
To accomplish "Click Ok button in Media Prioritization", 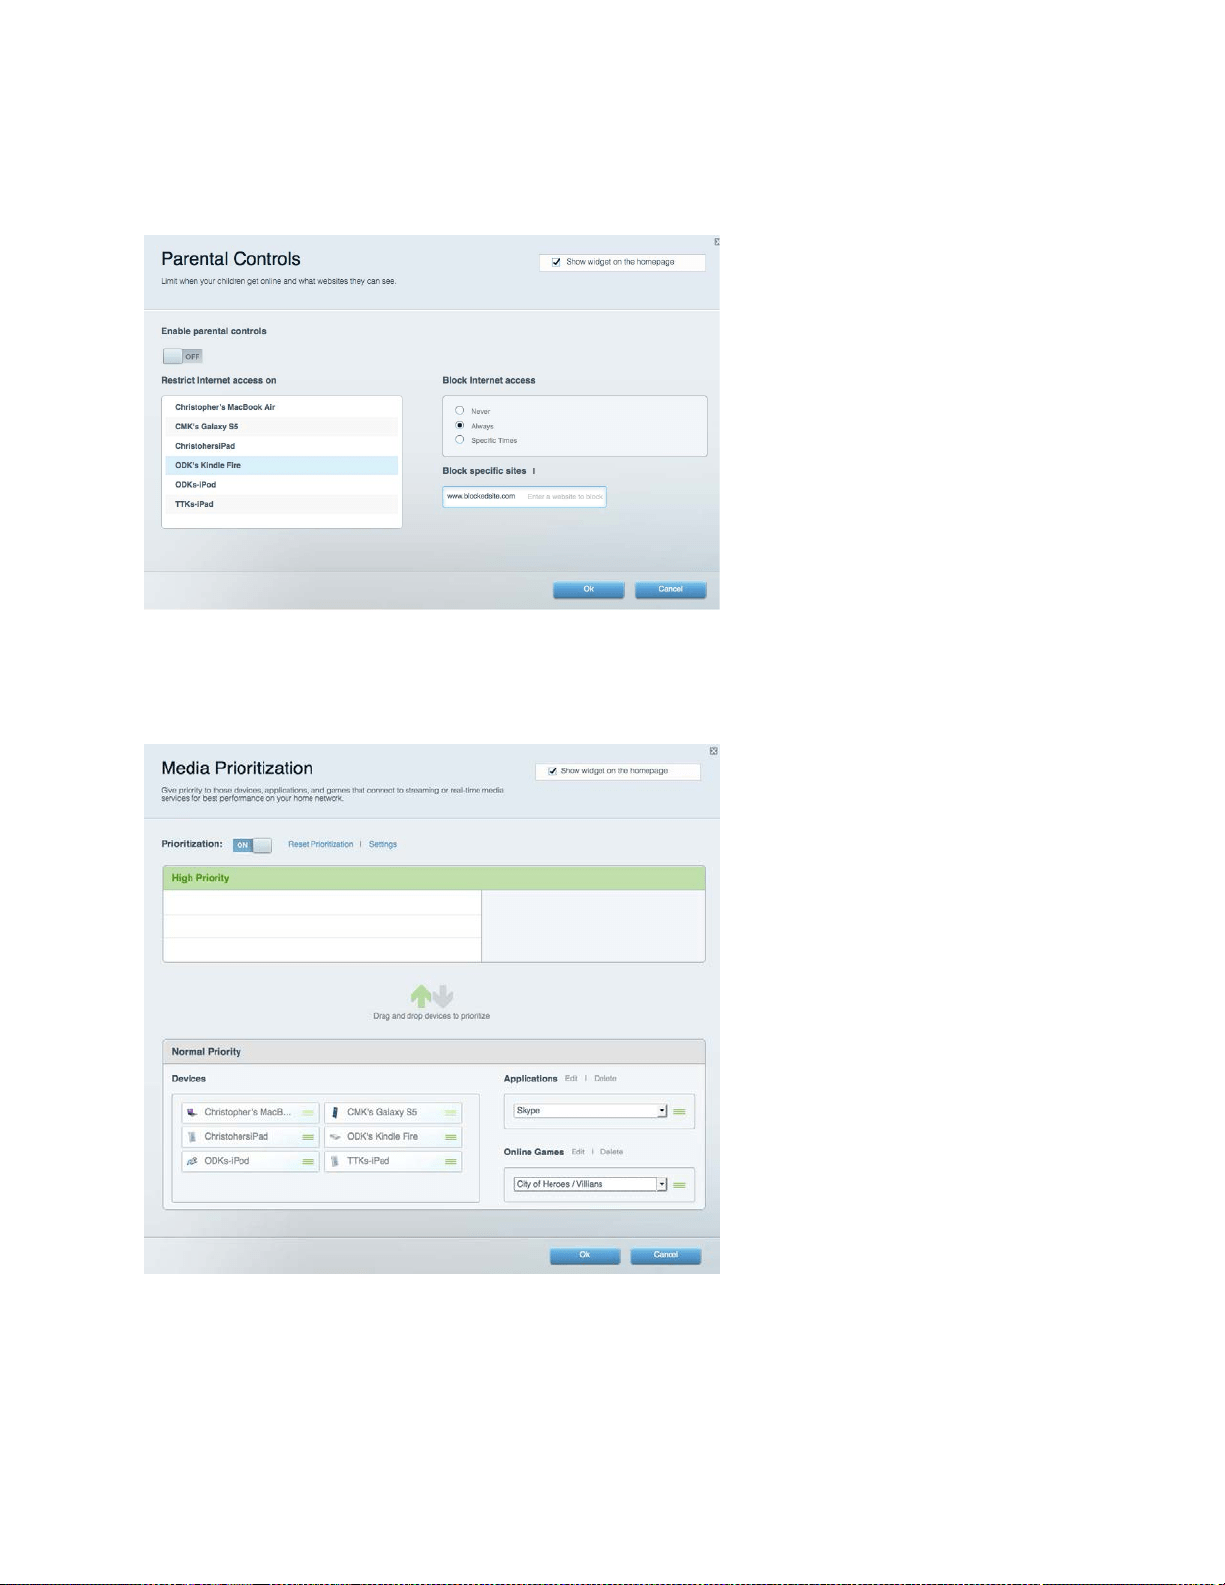I will point(585,1255).
